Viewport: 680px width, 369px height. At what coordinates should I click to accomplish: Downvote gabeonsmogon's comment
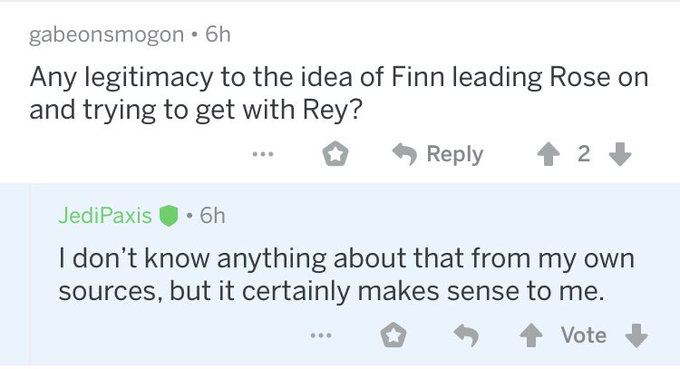coord(620,154)
